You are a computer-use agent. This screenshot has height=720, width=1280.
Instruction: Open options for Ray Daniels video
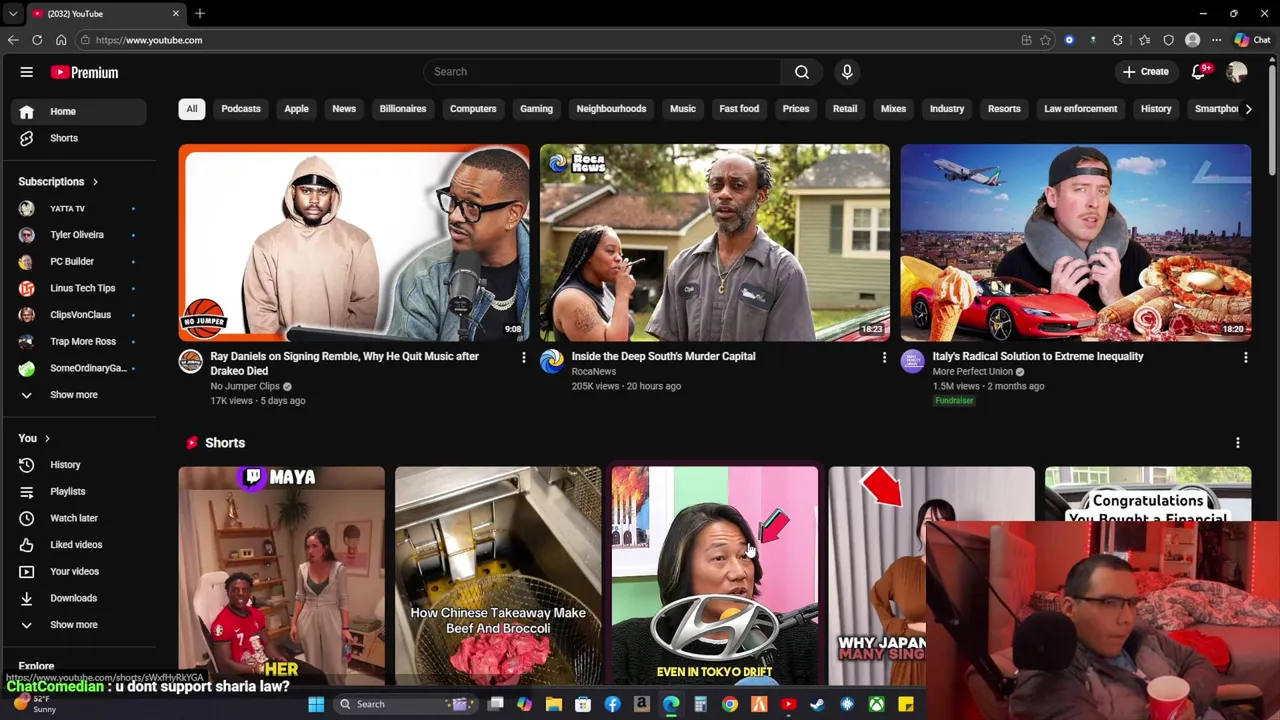(523, 357)
